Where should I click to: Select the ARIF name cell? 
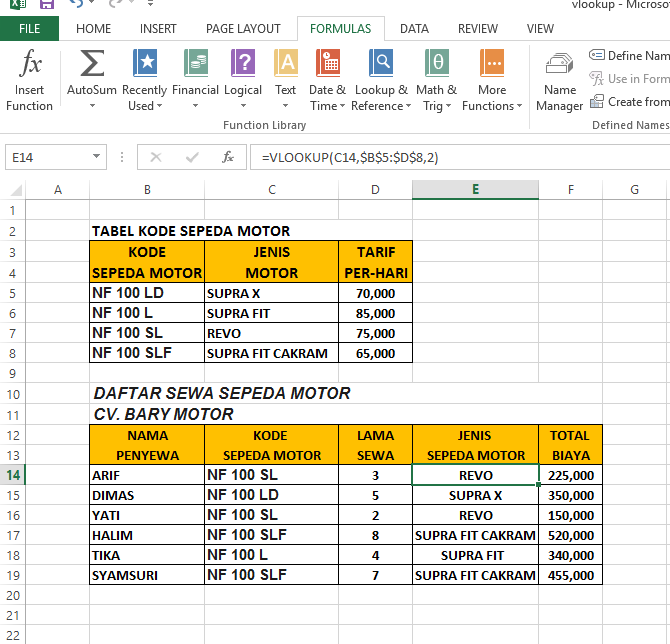147,475
